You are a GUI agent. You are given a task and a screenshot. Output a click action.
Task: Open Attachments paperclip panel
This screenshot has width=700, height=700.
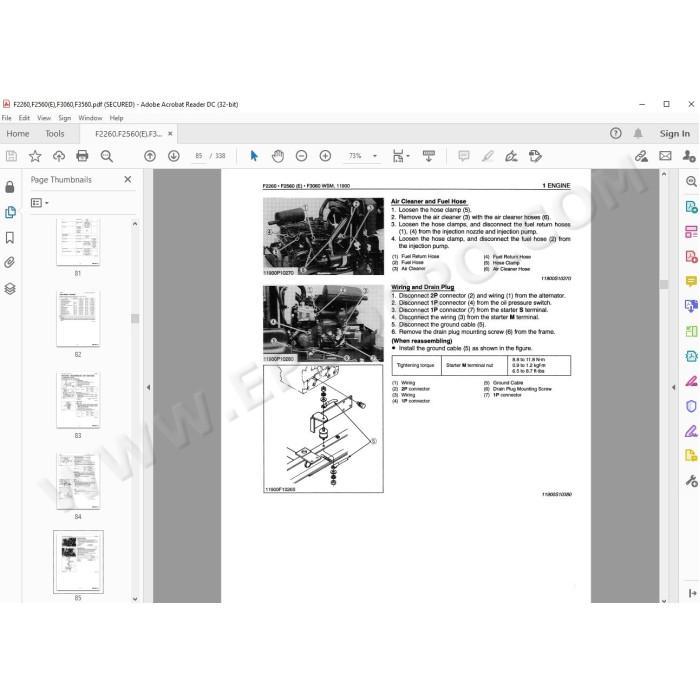(x=10, y=262)
